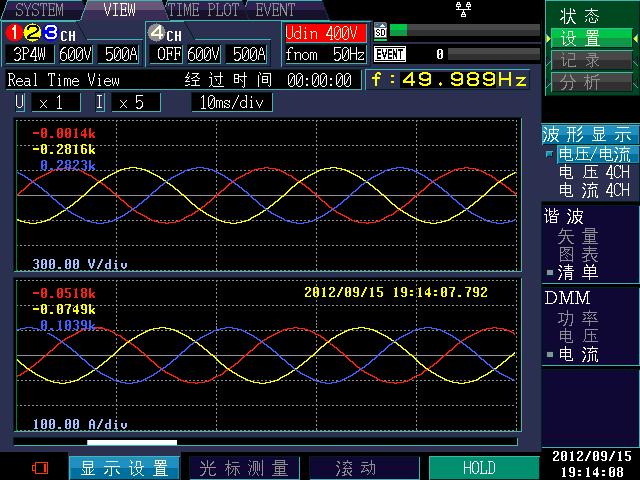Select 电流 under the DMM section

578,354
